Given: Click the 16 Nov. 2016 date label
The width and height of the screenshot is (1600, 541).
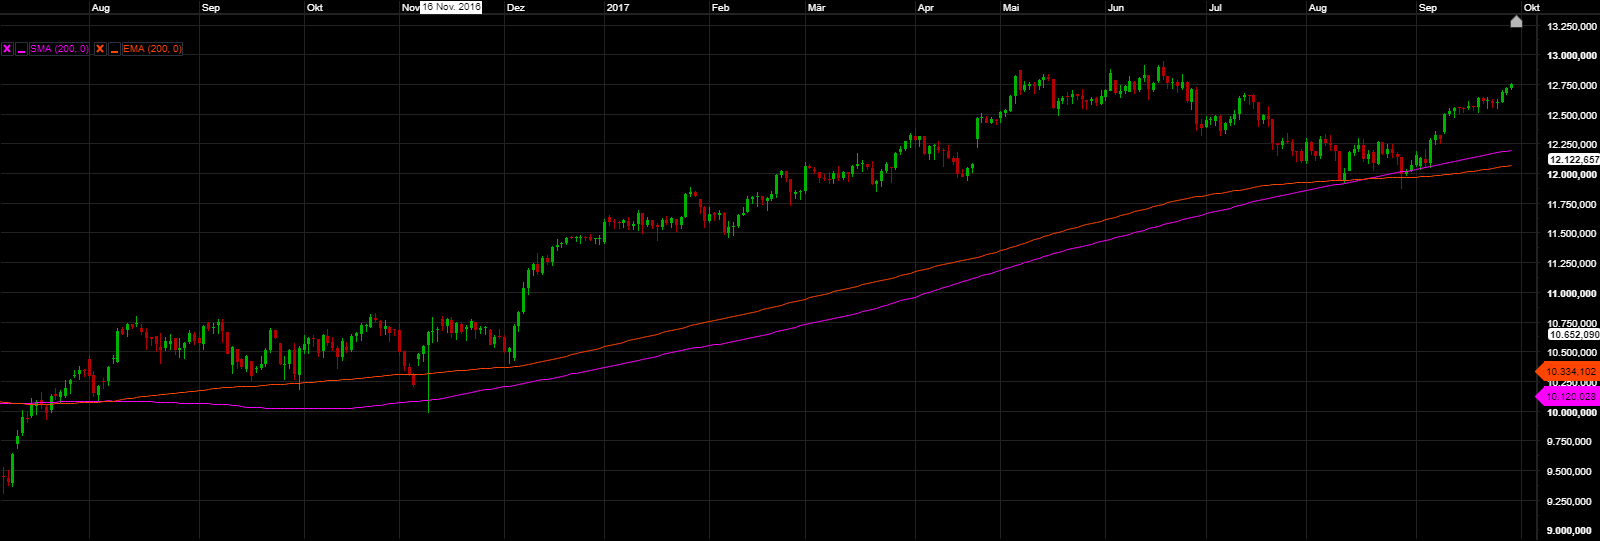Looking at the screenshot, I should 451,7.
